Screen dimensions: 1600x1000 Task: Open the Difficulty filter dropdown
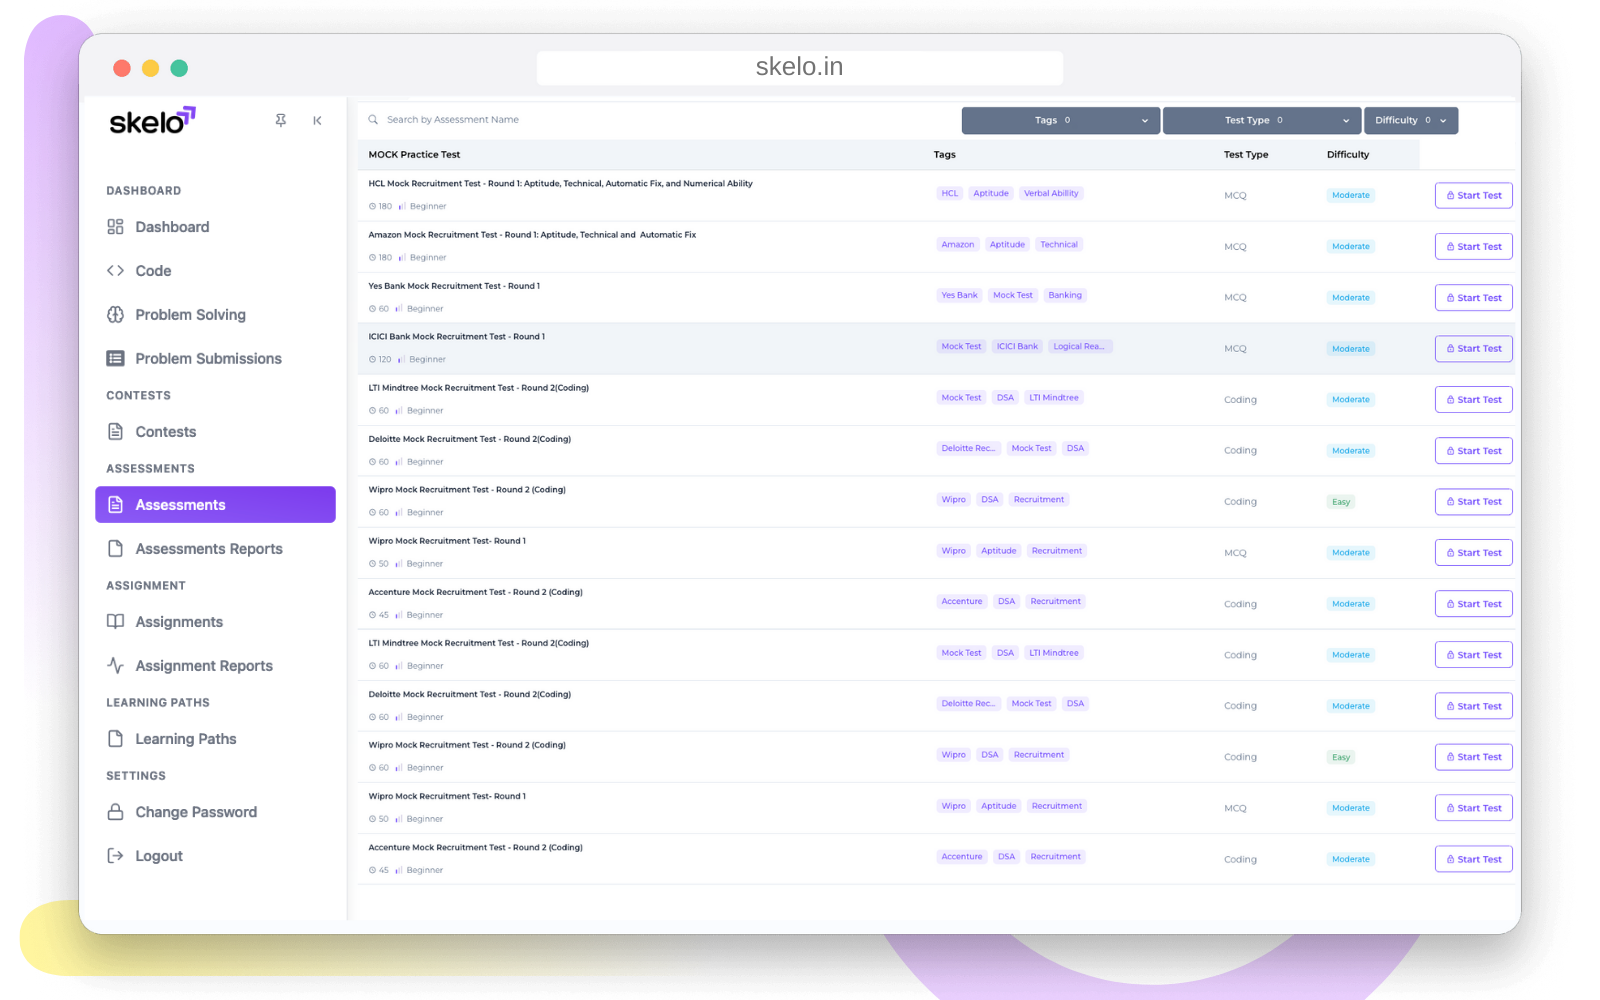pos(1410,120)
